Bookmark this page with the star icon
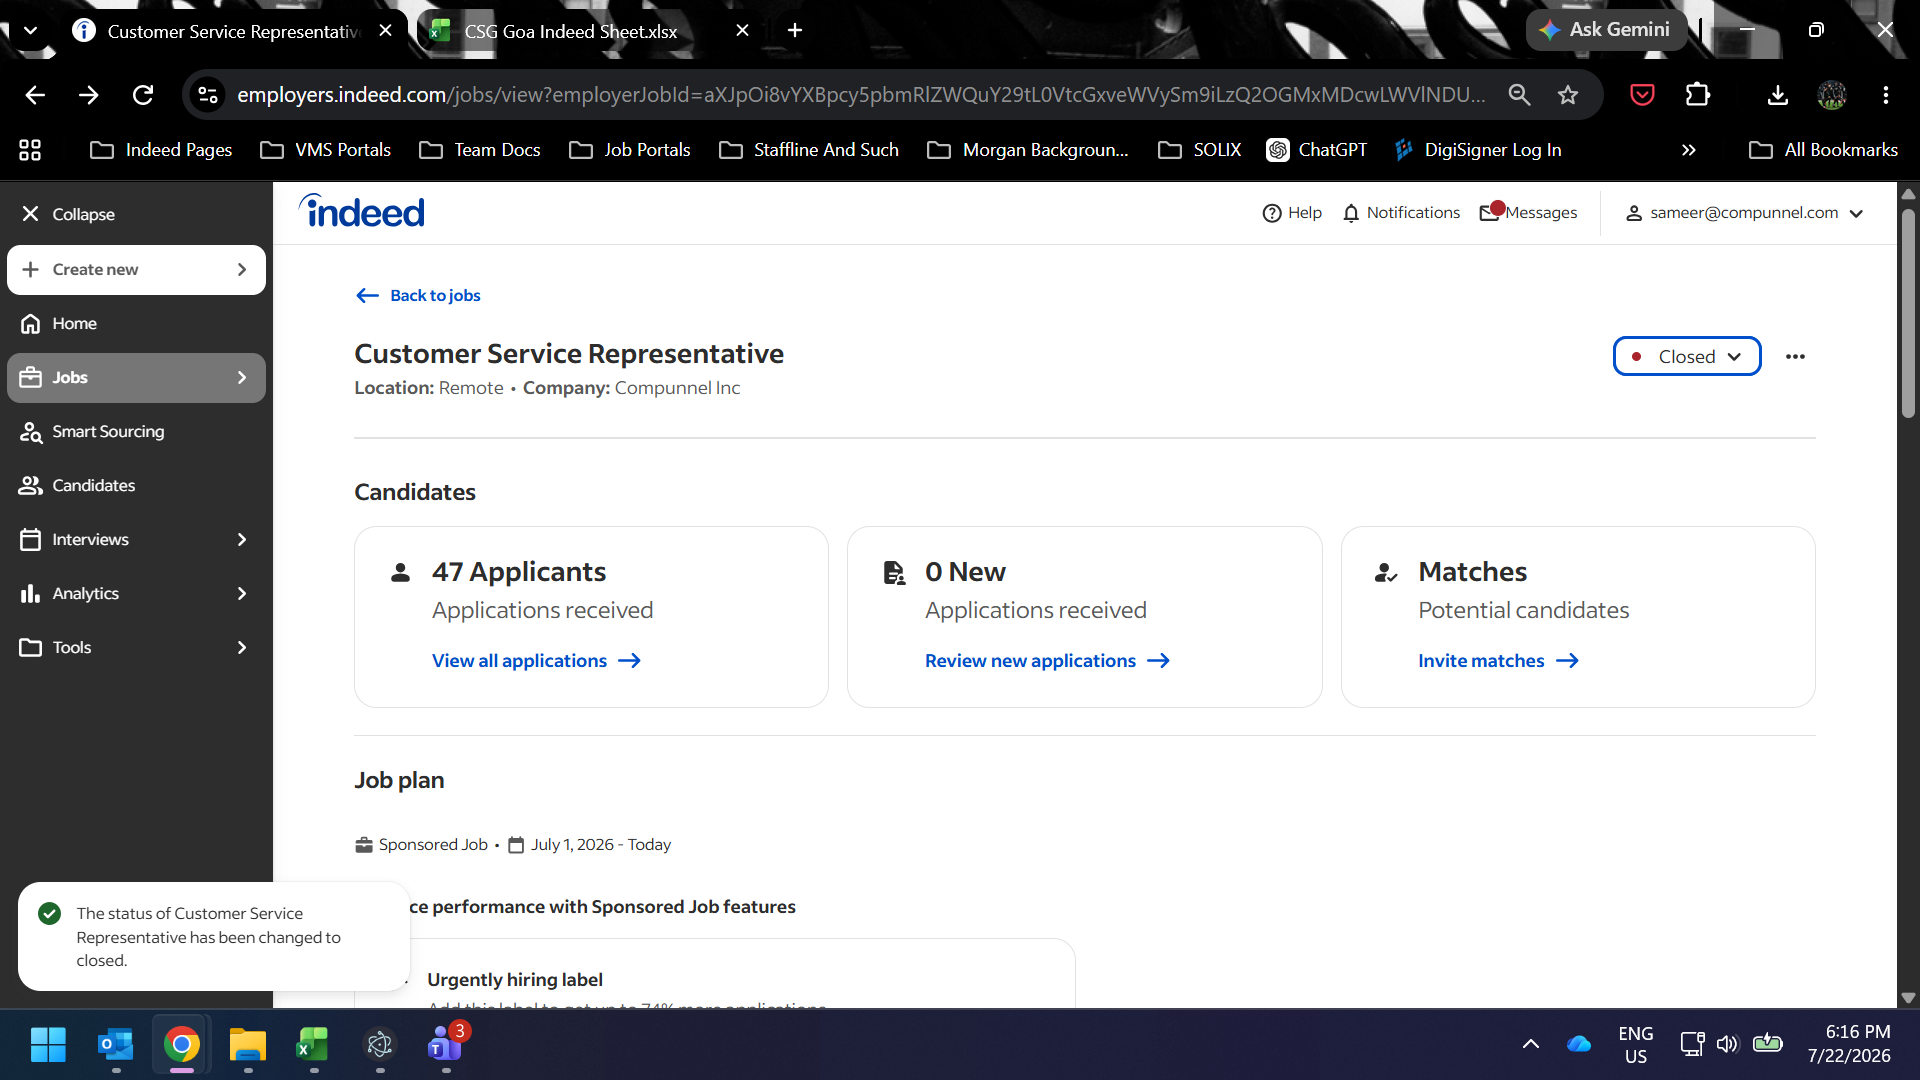 (1568, 95)
